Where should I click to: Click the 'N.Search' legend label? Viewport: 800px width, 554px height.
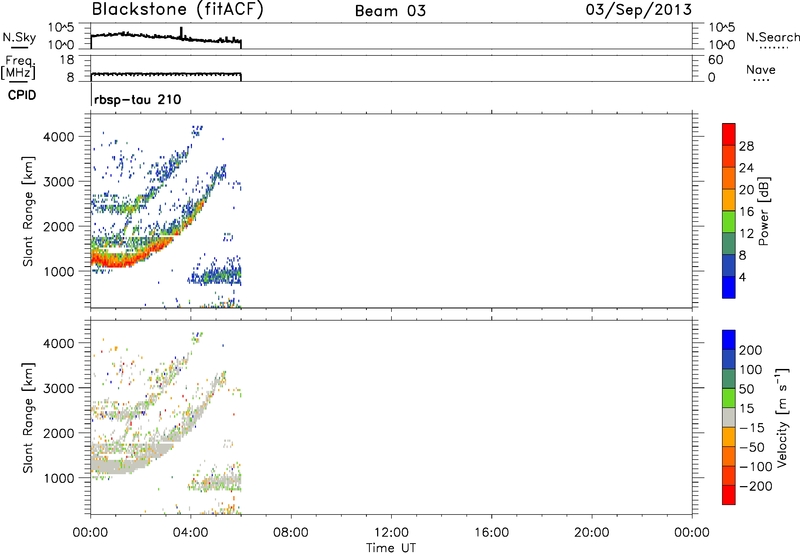click(x=772, y=37)
